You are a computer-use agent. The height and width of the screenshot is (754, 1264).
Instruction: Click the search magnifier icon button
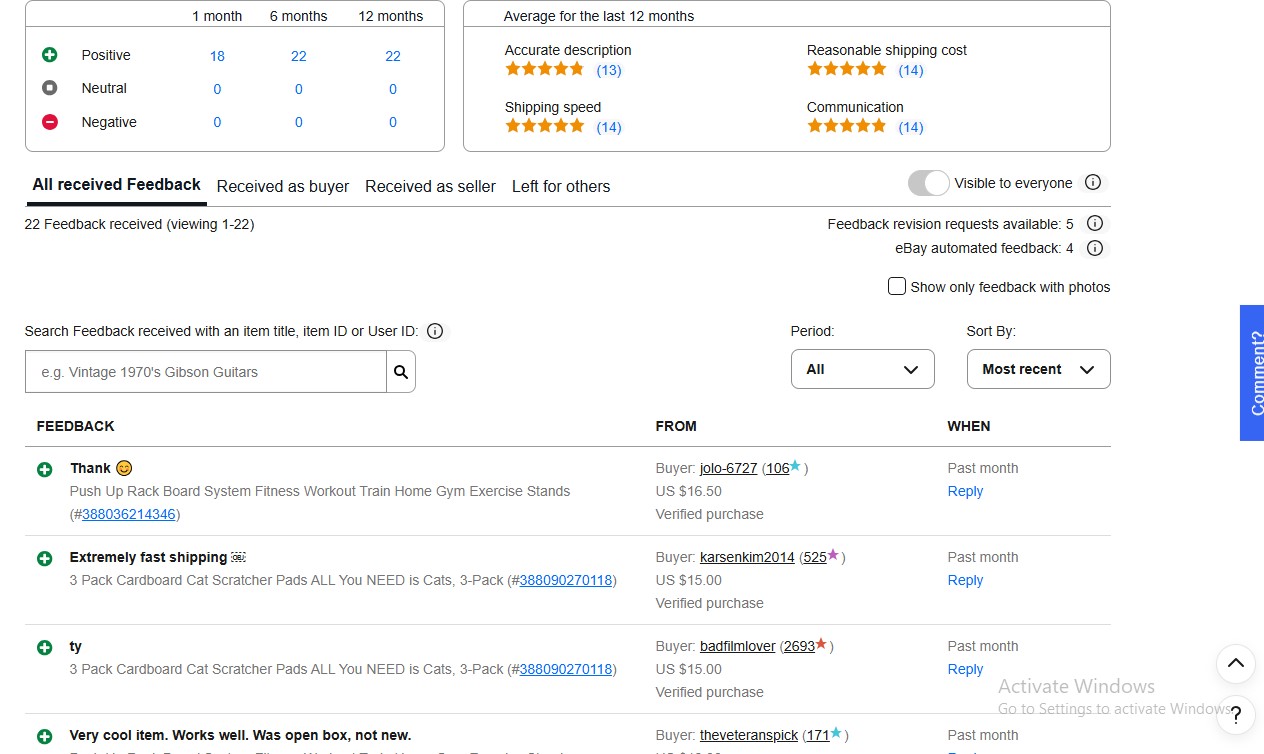[x=401, y=372]
